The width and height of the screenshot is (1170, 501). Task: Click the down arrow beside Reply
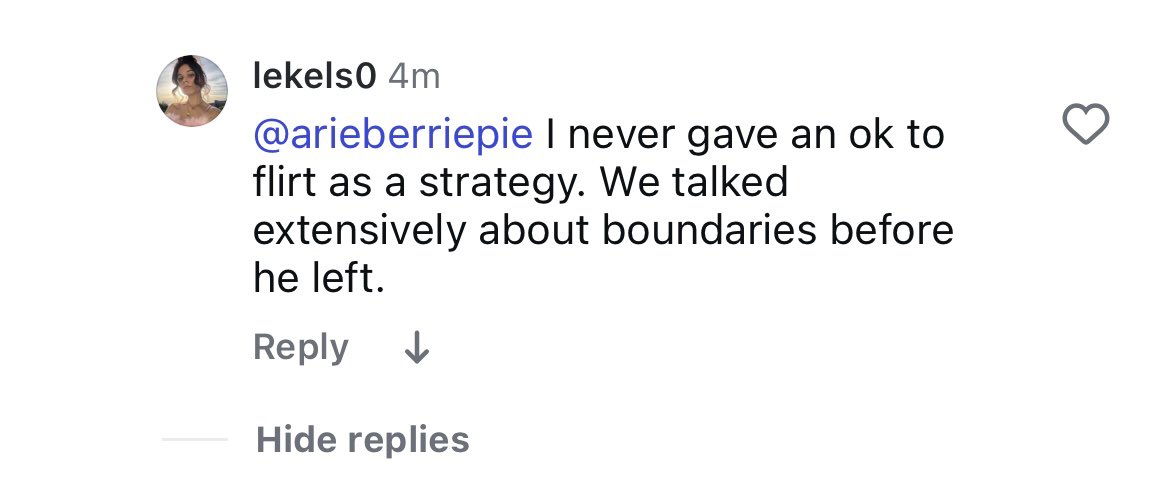coord(415,348)
